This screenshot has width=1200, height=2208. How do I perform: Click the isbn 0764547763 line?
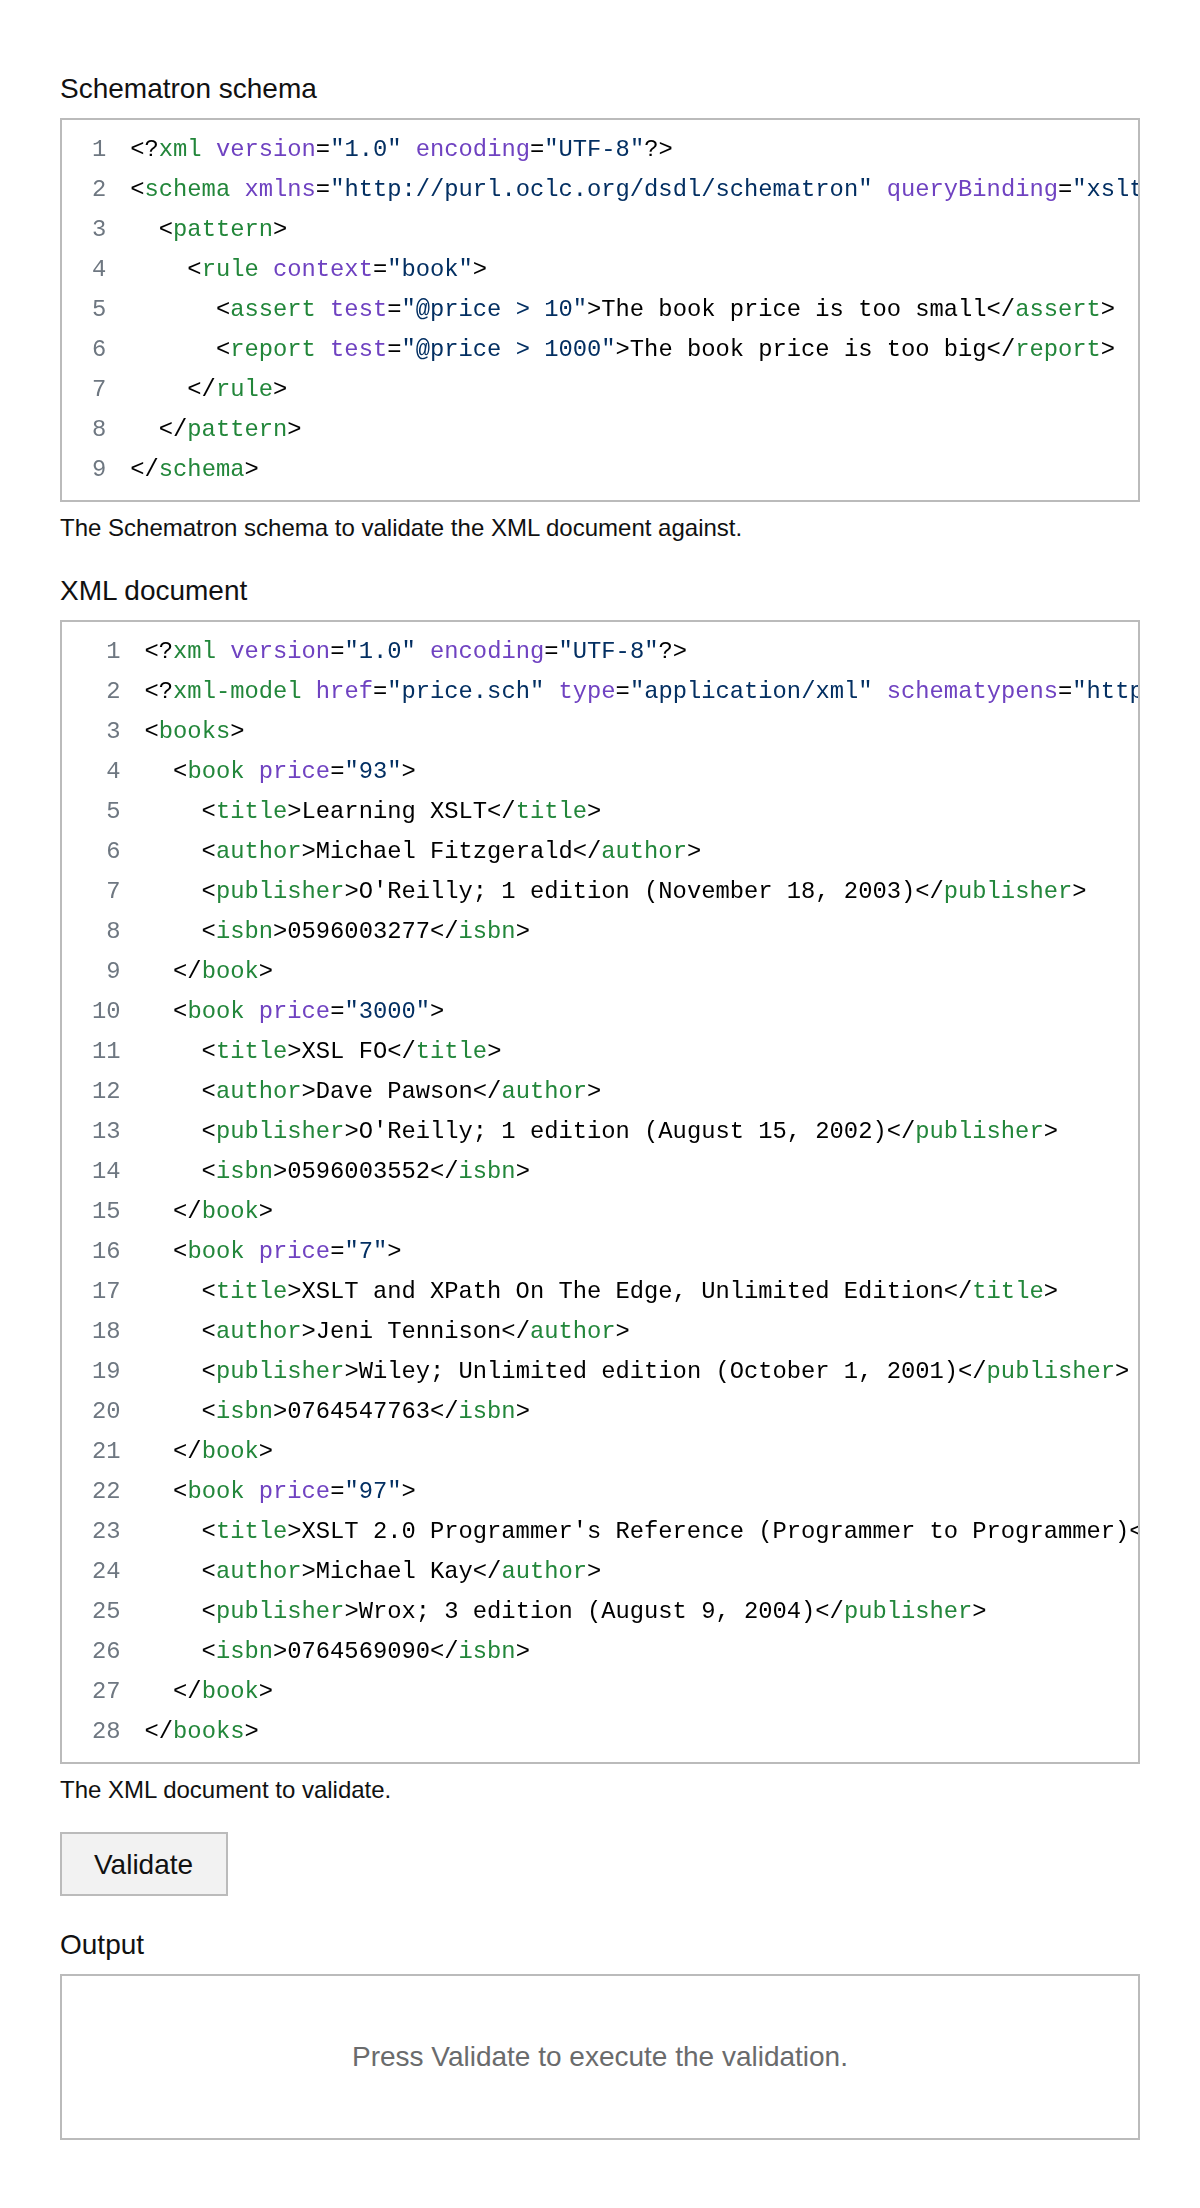tap(366, 1411)
